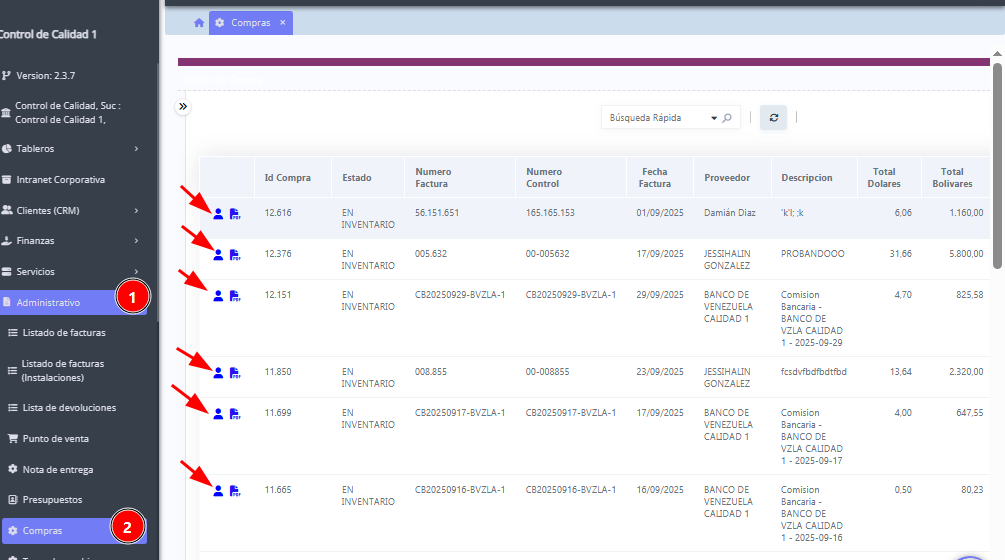Viewport: 1005px width, 560px height.
Task: Open the Búsqueda Rápida dropdown arrow
Action: click(714, 118)
